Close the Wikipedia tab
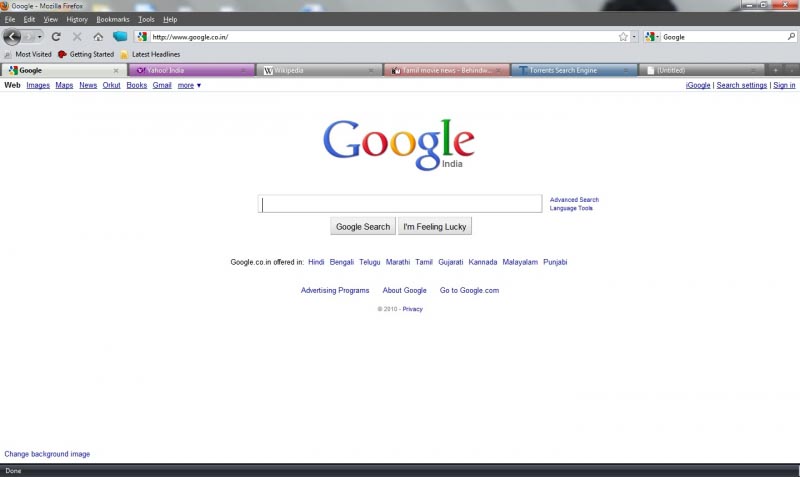 [371, 70]
